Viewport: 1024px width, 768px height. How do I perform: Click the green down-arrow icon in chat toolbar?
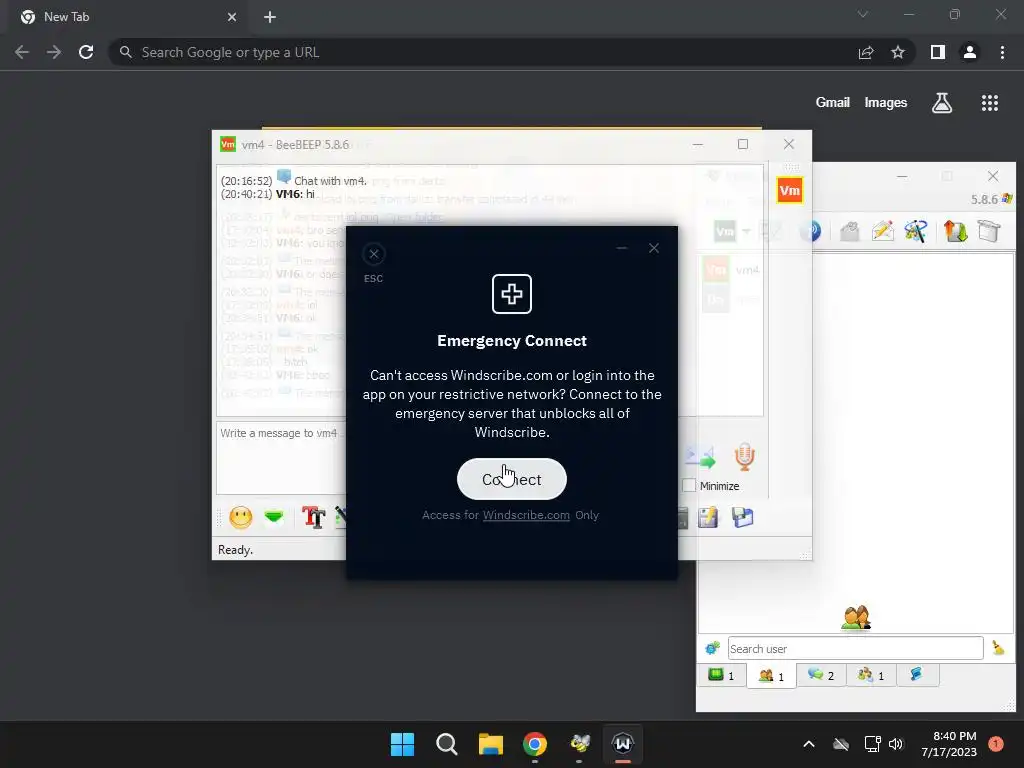pyautogui.click(x=274, y=517)
